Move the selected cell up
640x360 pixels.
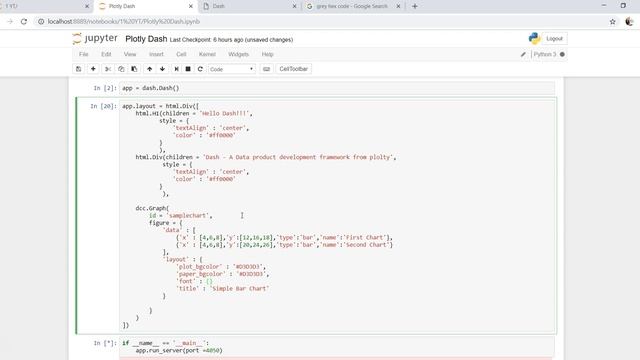(x=149, y=69)
